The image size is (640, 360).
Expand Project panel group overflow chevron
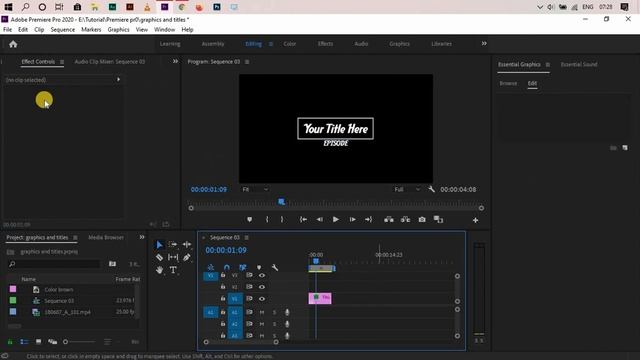tap(142, 237)
